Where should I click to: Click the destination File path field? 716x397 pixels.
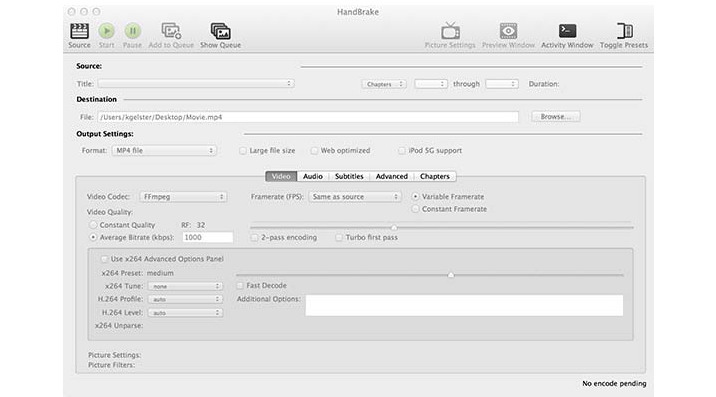pyautogui.click(x=308, y=117)
